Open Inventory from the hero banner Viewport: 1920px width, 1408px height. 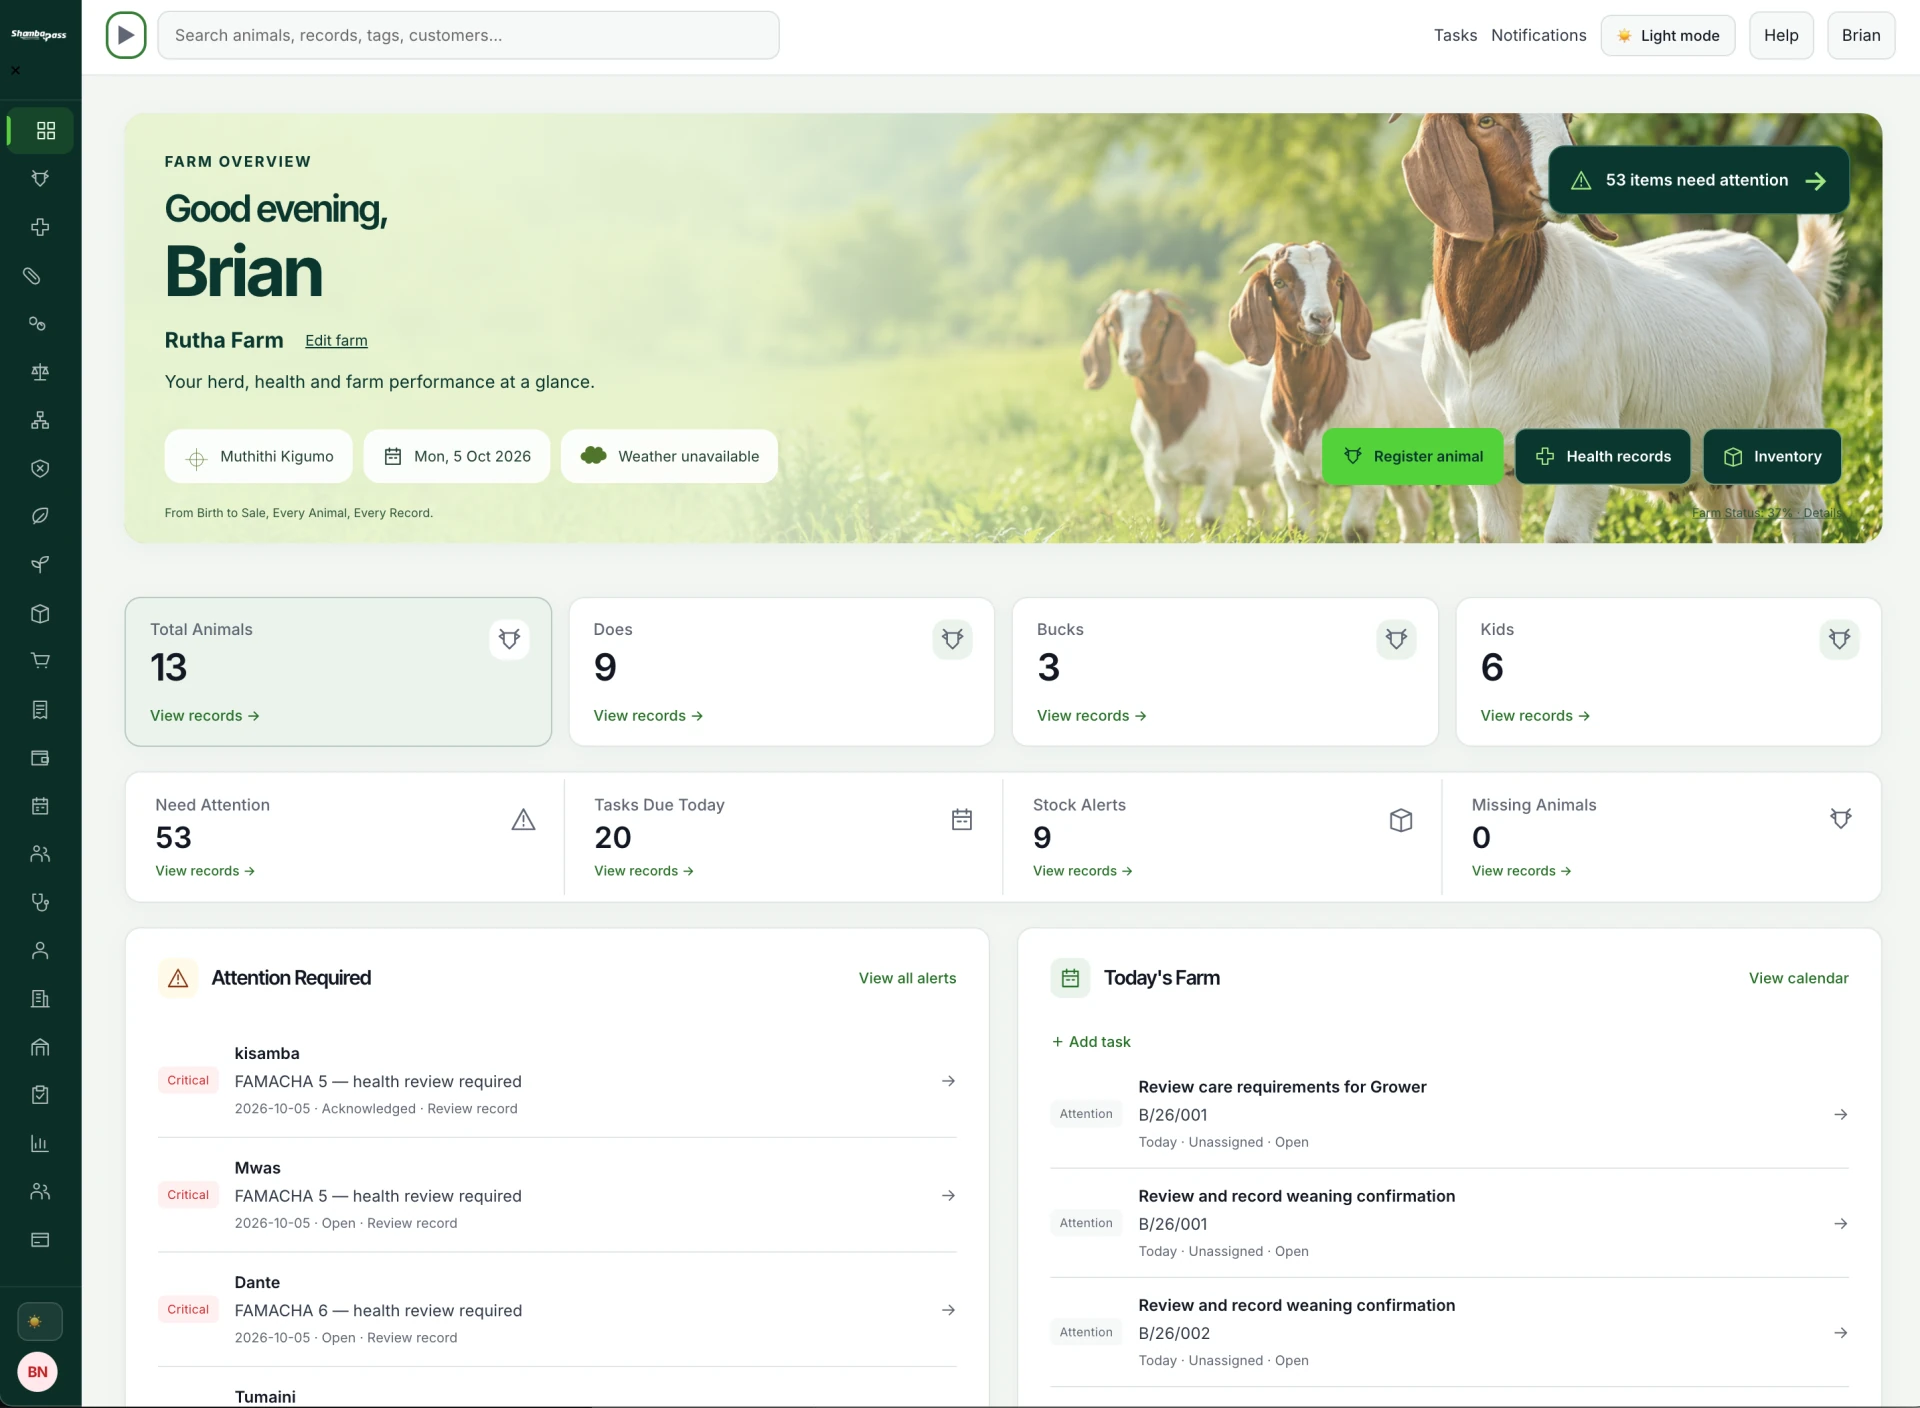[x=1772, y=456]
